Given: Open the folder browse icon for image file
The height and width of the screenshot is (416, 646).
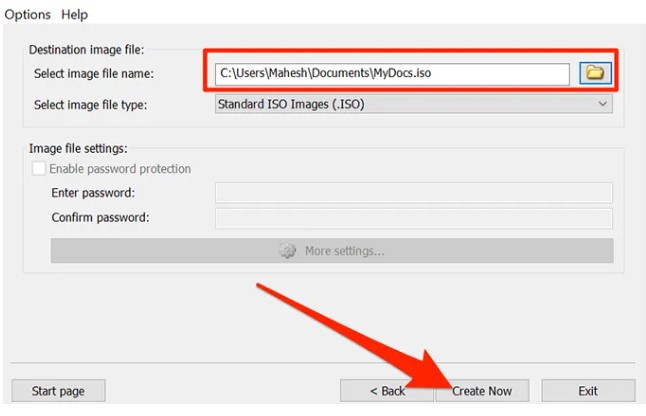Looking at the screenshot, I should tap(595, 73).
